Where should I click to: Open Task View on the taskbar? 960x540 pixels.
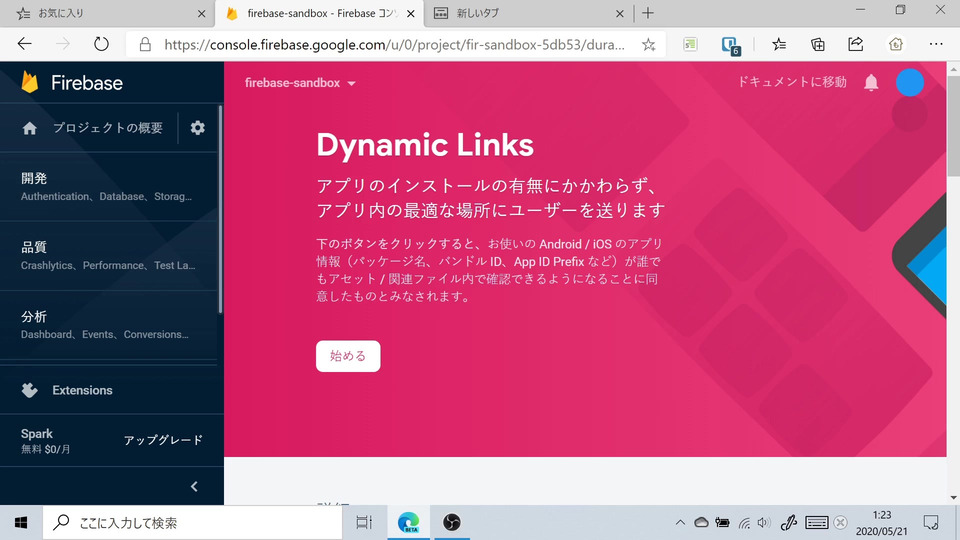tap(364, 522)
